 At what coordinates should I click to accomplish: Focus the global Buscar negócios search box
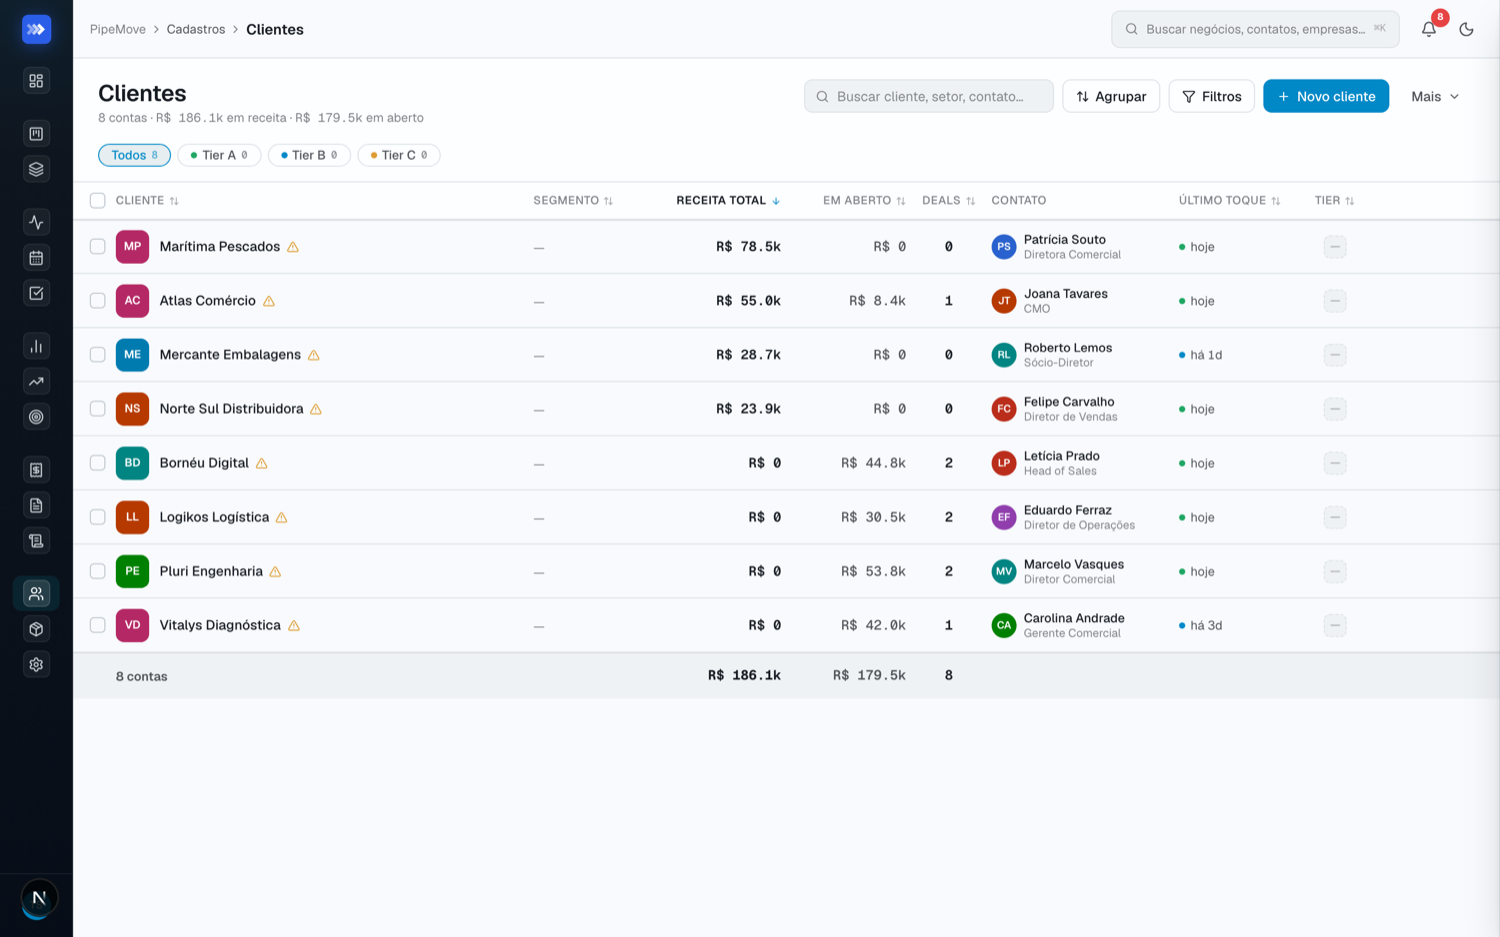coord(1255,29)
